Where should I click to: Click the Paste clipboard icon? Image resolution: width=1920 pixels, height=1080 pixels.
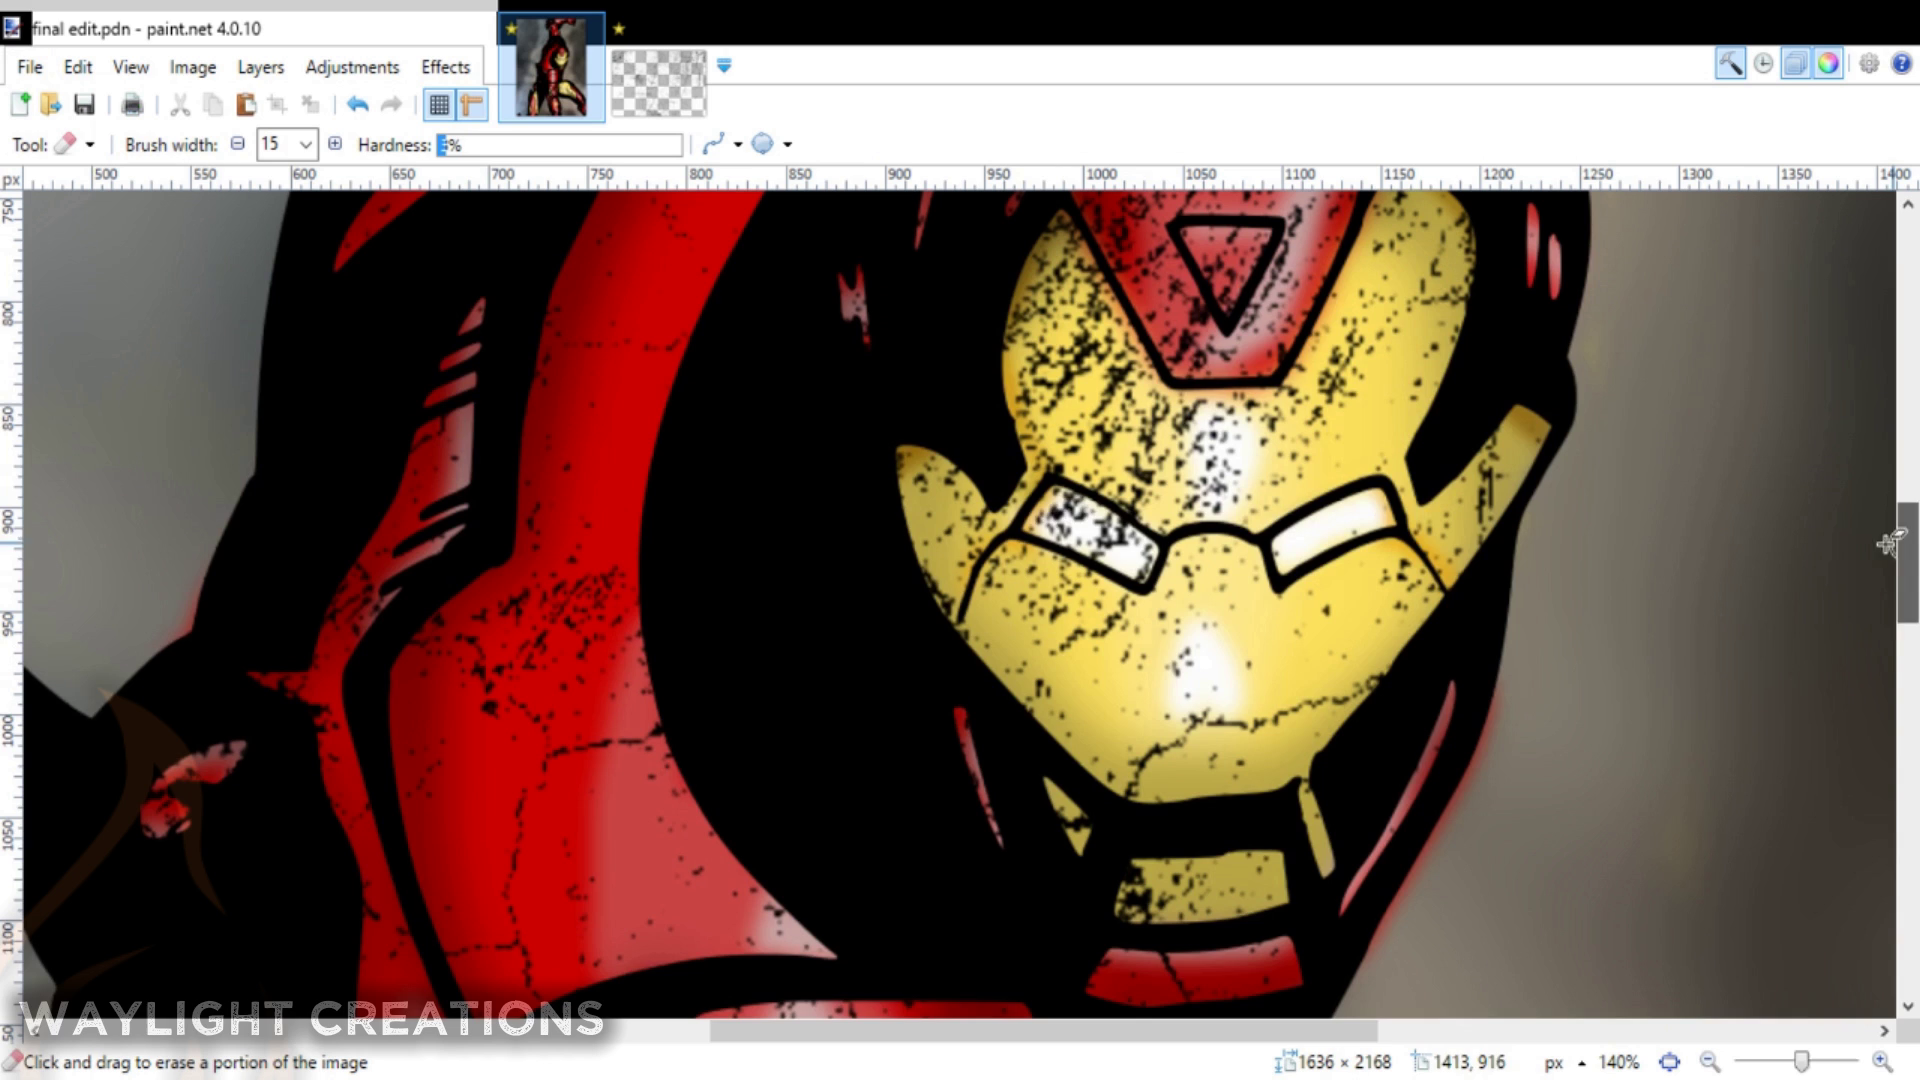coord(245,104)
